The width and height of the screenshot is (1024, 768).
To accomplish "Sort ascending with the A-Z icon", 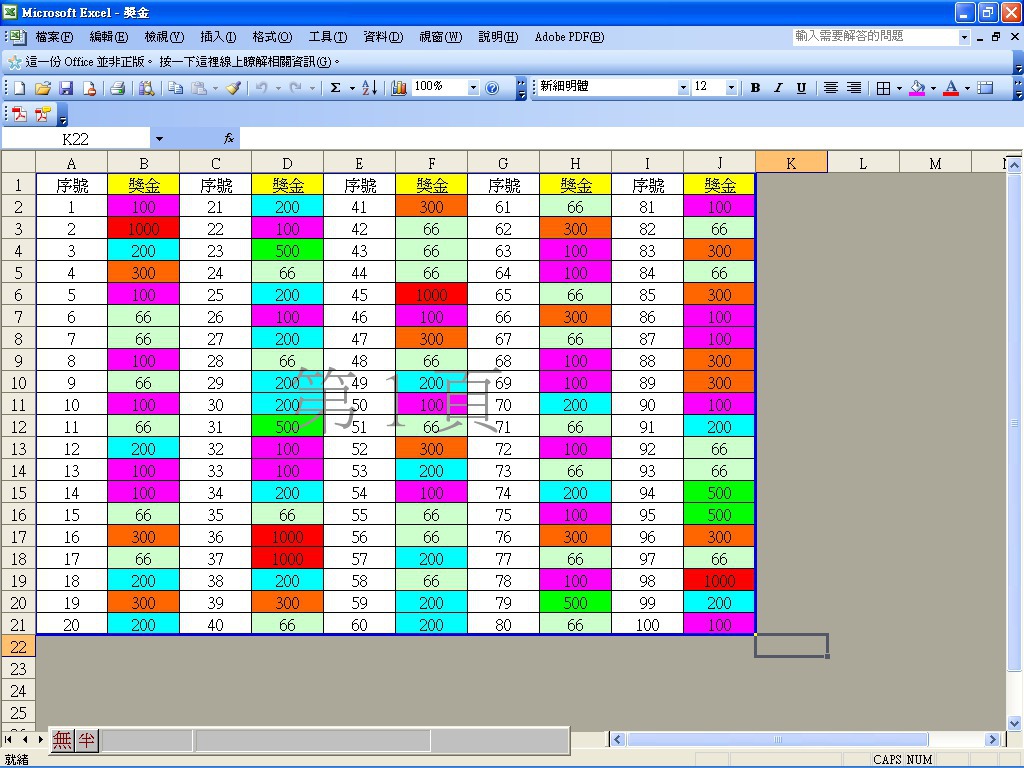I will [x=369, y=88].
